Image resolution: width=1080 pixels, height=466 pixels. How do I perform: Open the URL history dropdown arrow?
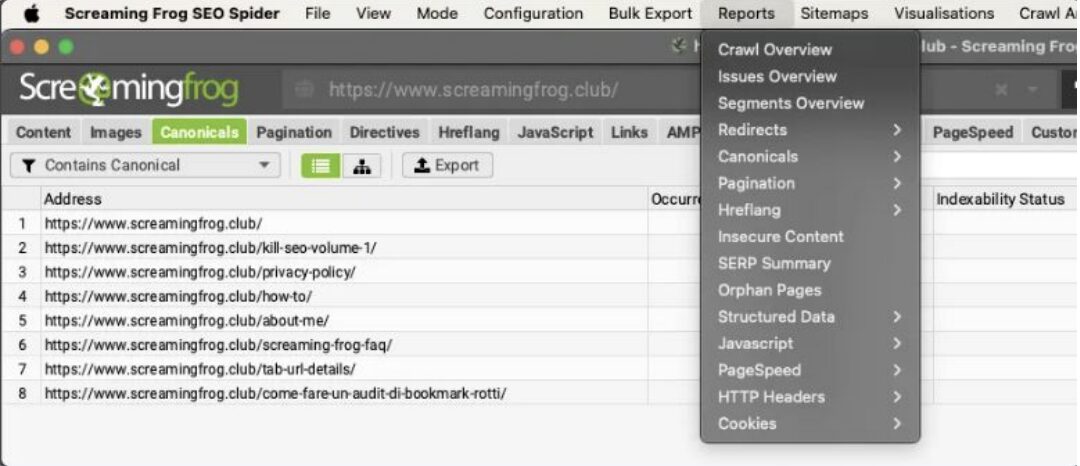[x=1032, y=89]
